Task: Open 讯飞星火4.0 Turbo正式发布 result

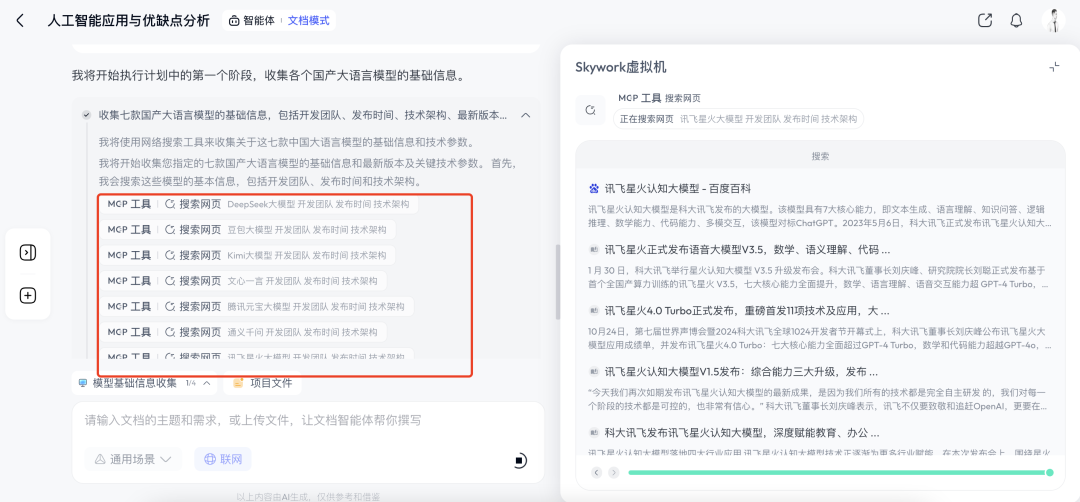Action: click(747, 311)
